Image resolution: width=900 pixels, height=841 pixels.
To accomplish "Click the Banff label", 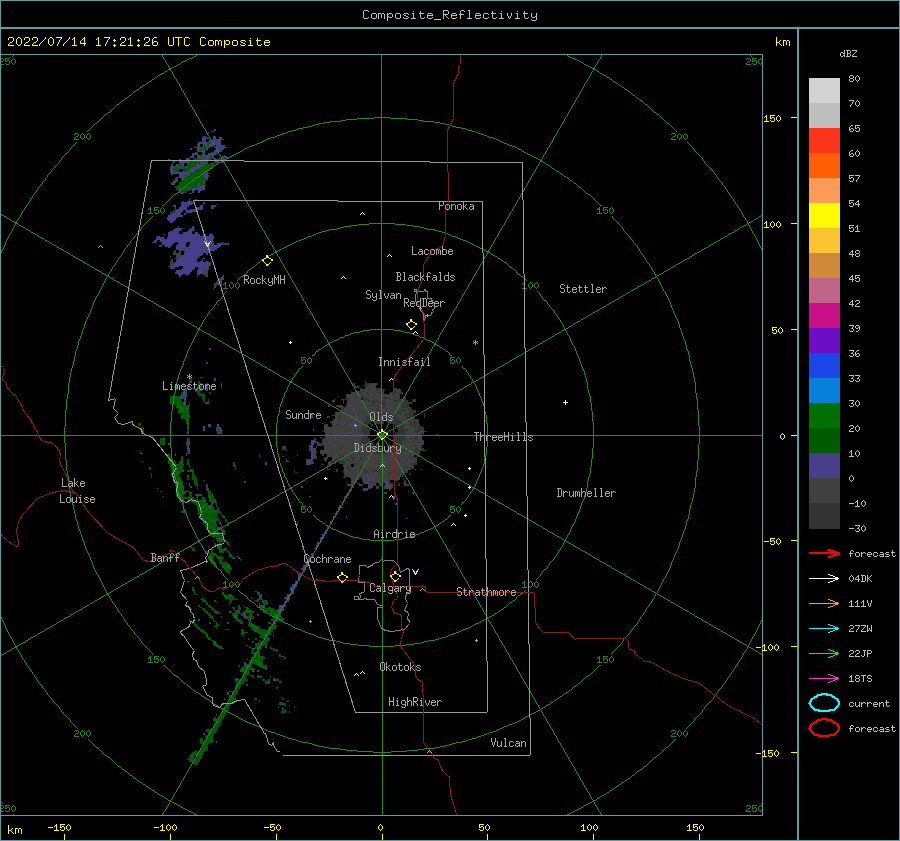I will pos(165,557).
